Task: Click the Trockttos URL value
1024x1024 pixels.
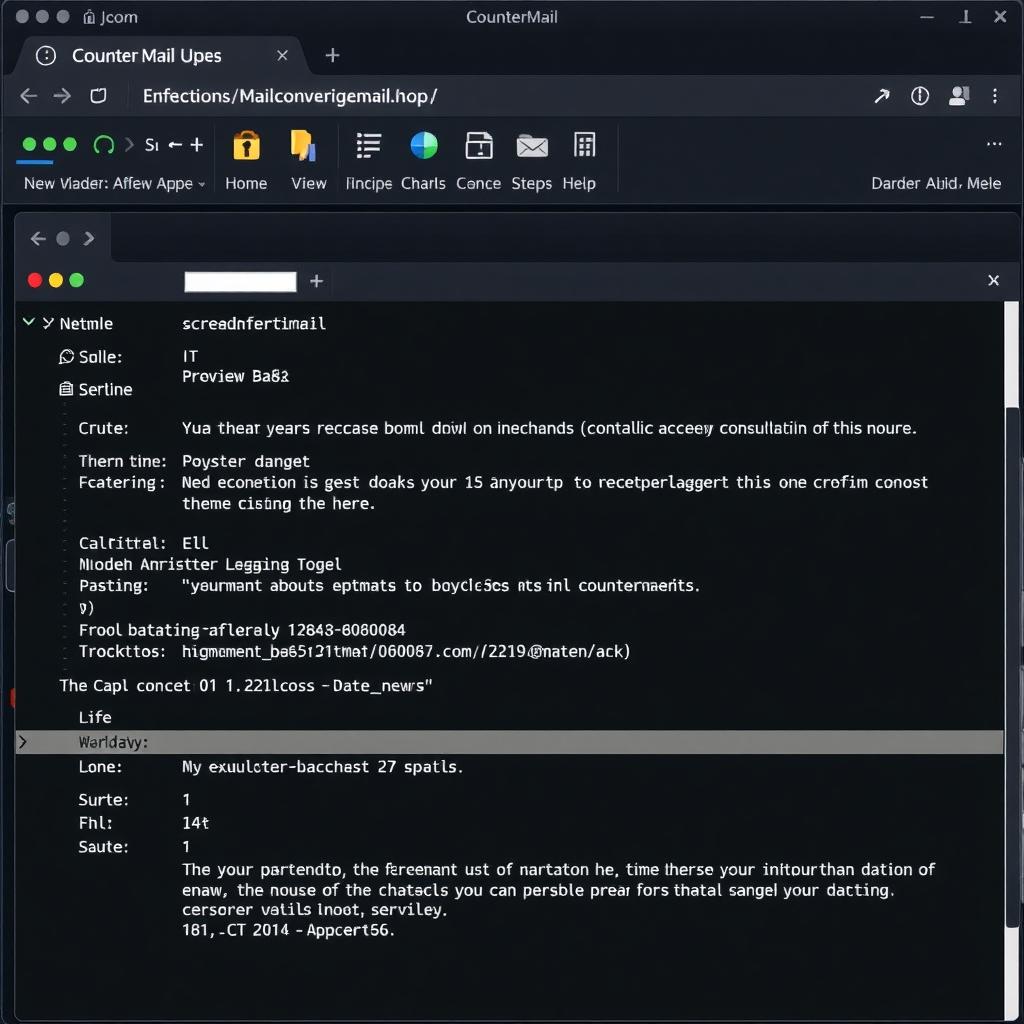Action: [406, 652]
